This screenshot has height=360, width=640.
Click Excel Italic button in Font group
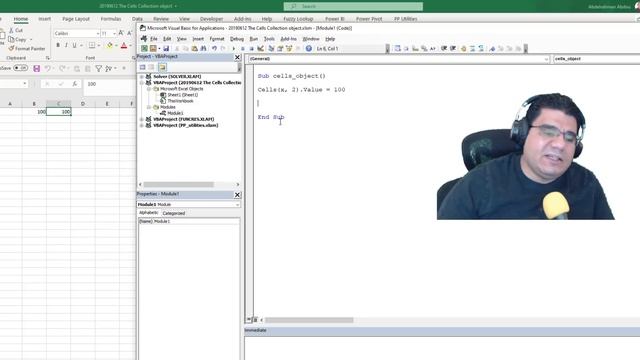point(66,45)
